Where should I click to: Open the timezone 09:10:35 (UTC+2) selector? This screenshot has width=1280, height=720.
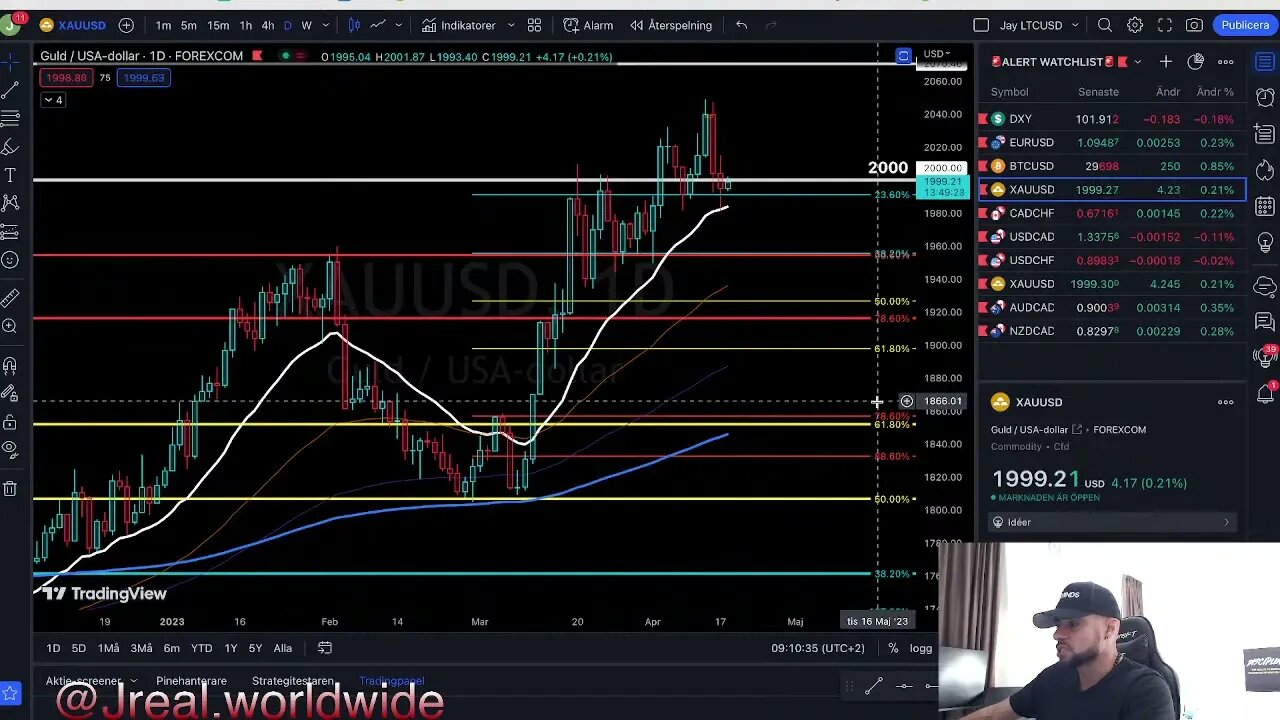(x=816, y=648)
